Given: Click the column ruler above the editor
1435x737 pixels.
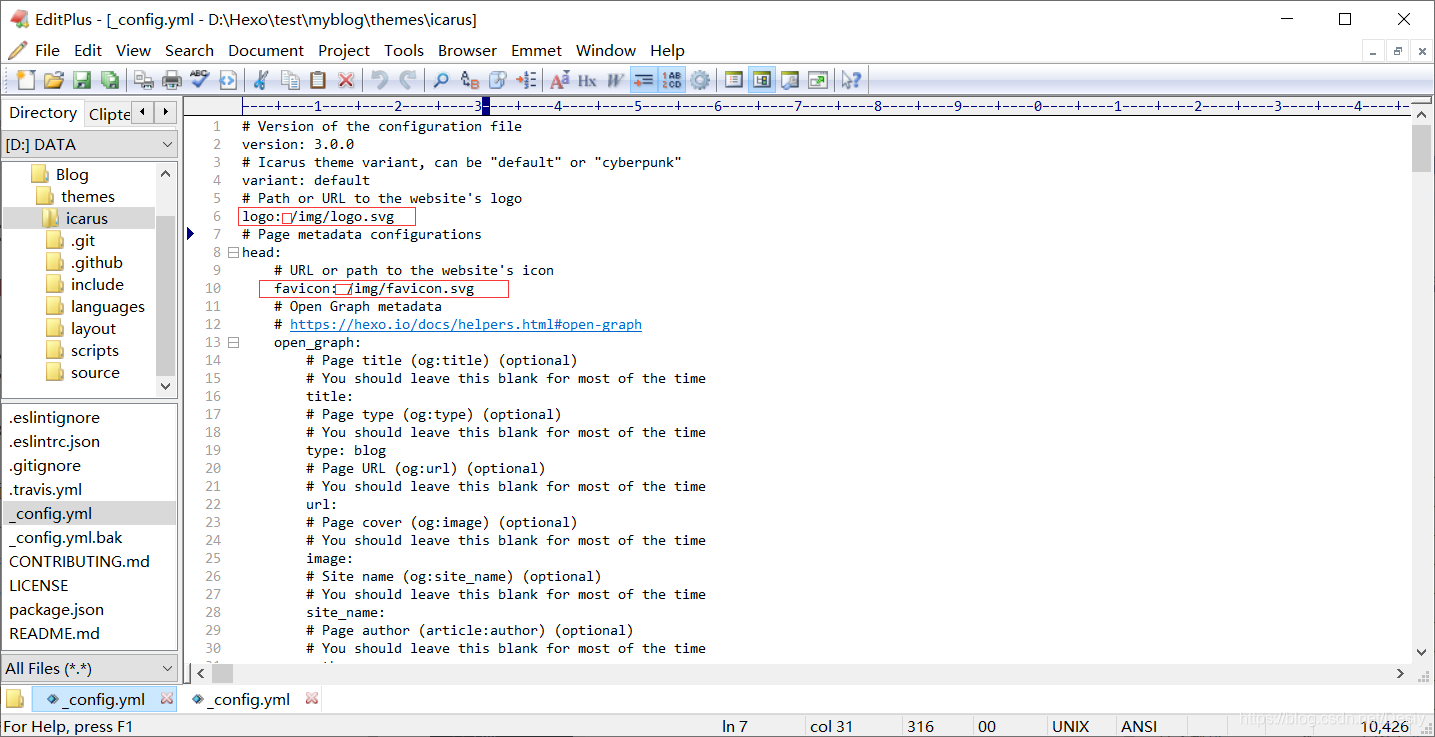Looking at the screenshot, I should [825, 105].
